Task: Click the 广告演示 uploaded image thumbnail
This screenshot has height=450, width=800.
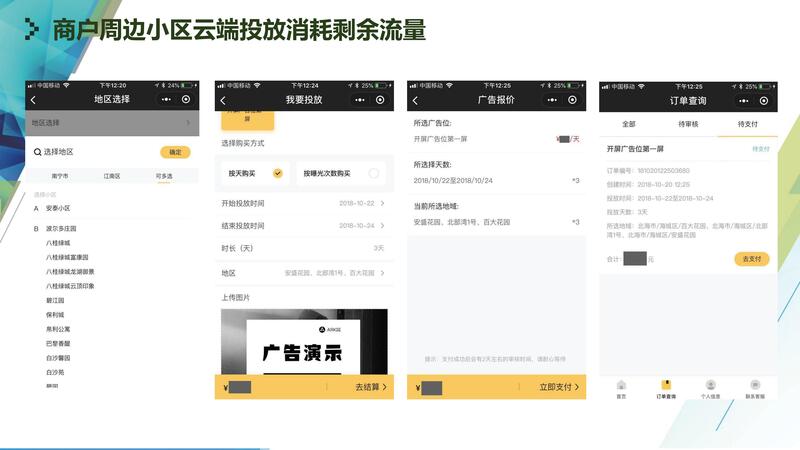Action: (303, 340)
